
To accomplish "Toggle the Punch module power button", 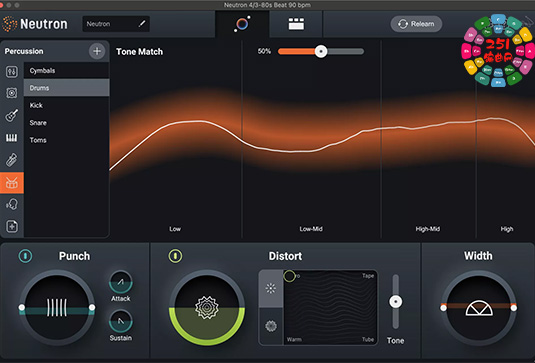I will tap(25, 256).
